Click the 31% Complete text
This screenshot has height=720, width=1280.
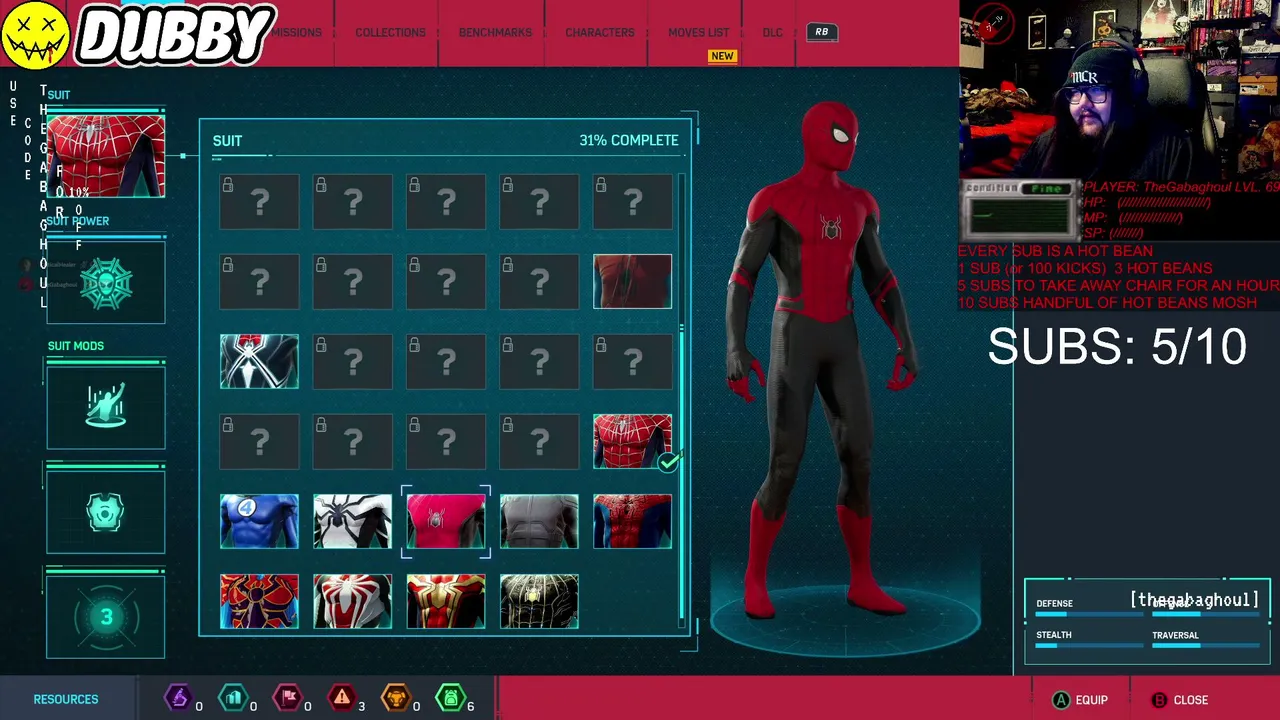click(x=628, y=140)
